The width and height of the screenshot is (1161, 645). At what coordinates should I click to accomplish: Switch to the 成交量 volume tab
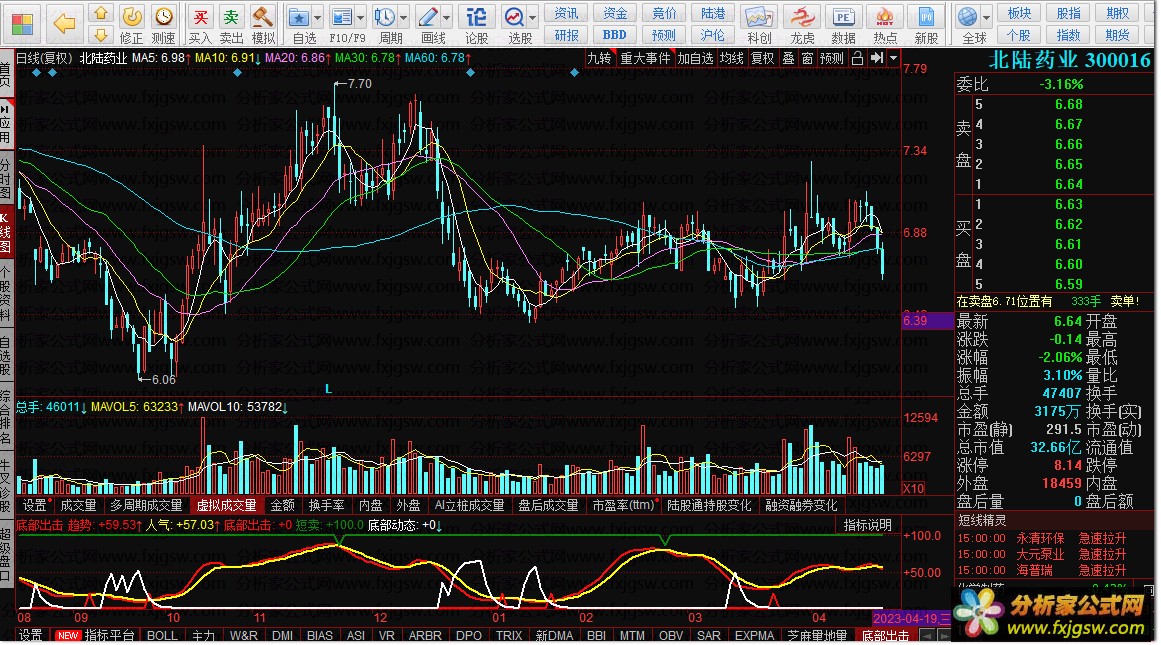point(78,505)
